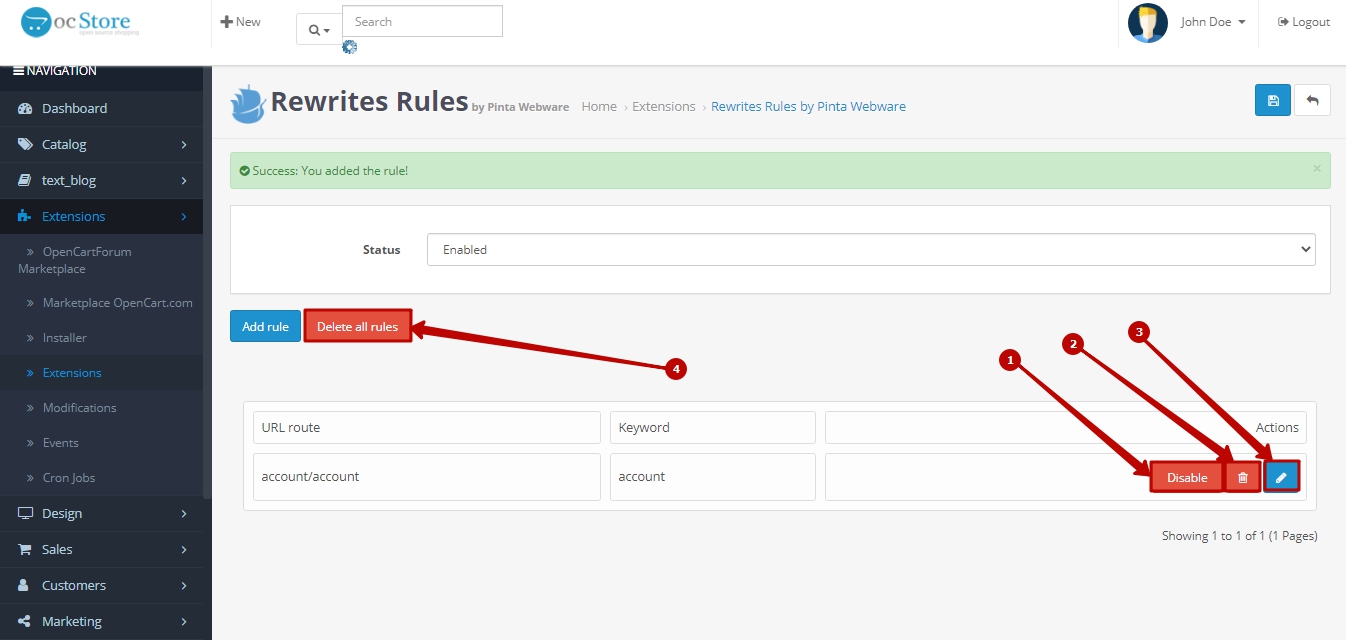Click the Add rule button
This screenshot has width=1346, height=640.
265,326
